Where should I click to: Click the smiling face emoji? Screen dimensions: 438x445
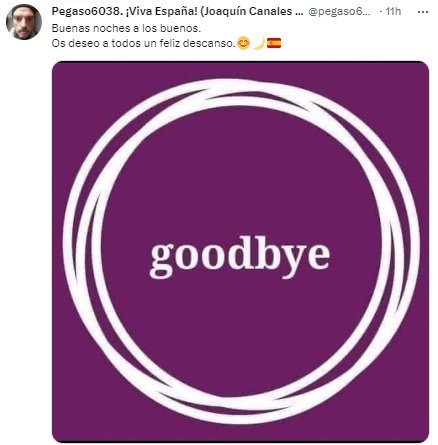(x=244, y=43)
